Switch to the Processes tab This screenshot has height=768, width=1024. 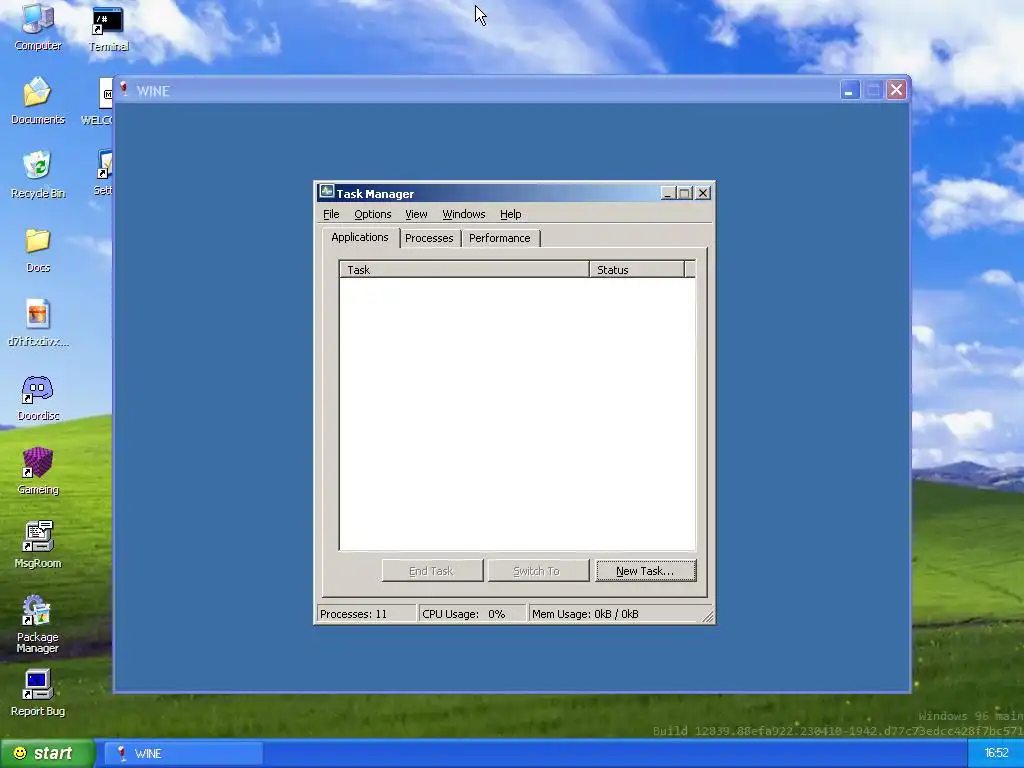pos(429,238)
